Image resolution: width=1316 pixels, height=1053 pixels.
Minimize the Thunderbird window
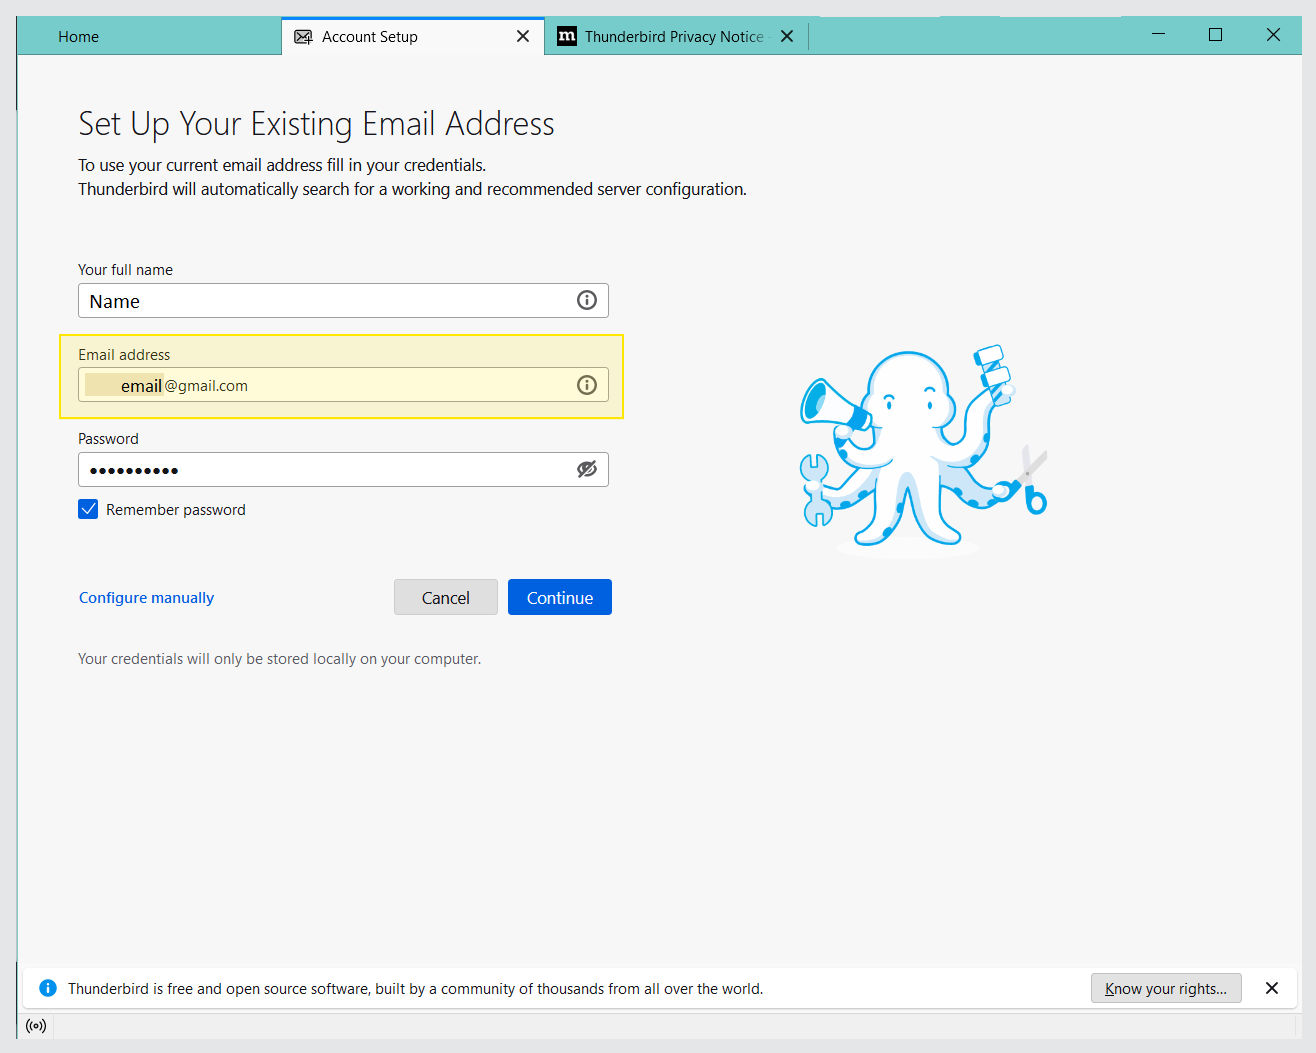click(1158, 34)
